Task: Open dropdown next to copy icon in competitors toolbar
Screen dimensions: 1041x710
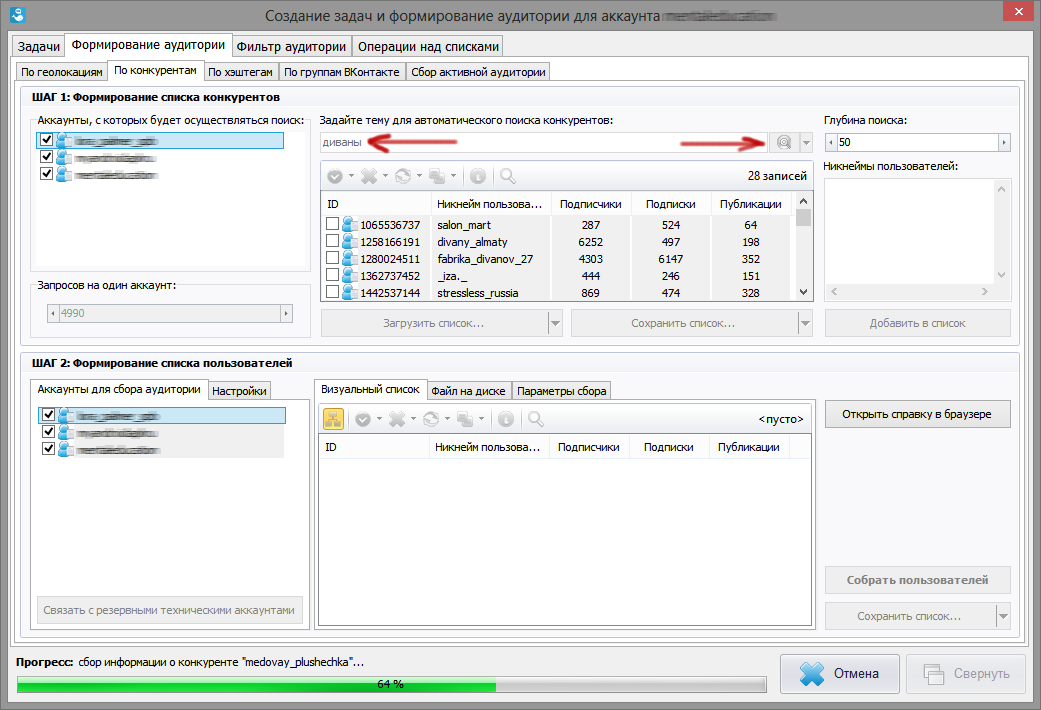Action: [453, 176]
